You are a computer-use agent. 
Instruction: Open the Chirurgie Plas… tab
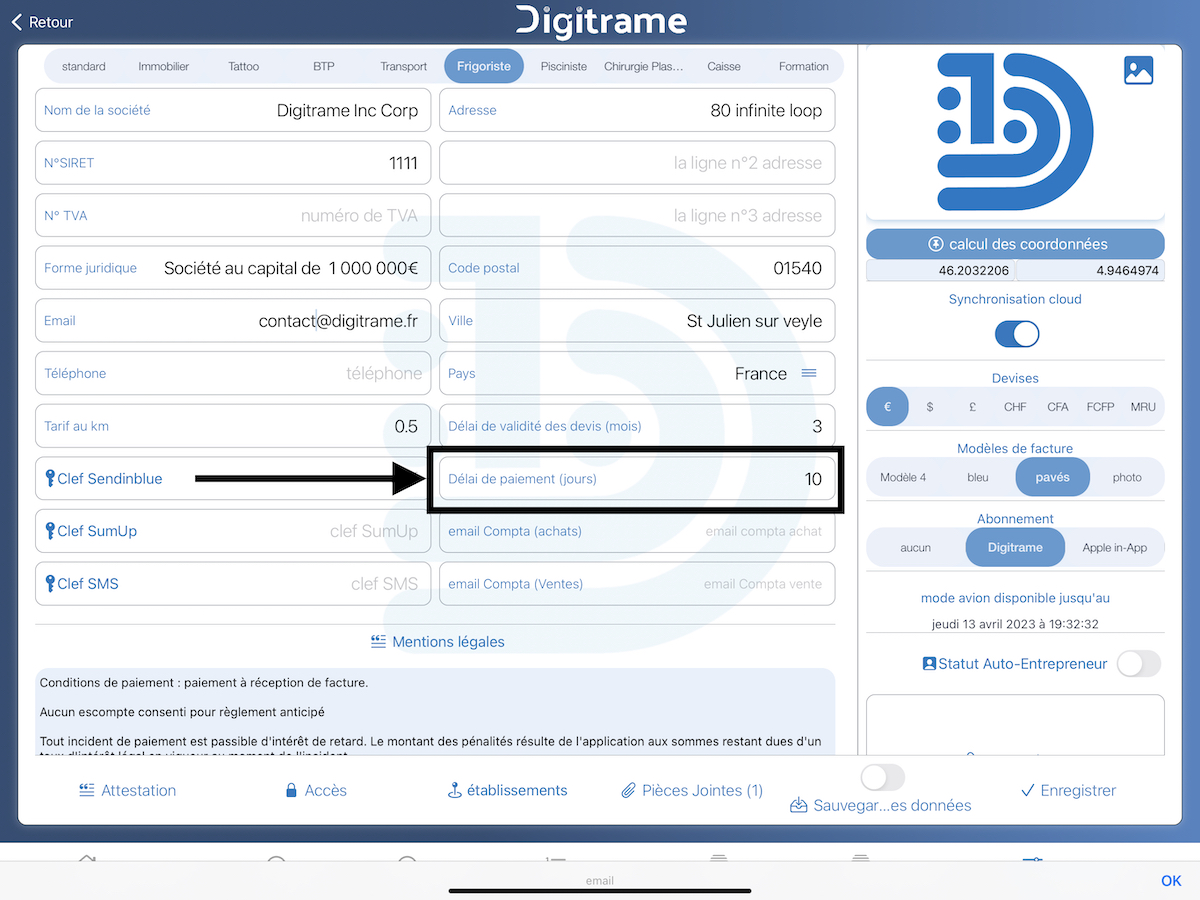[x=644, y=66]
